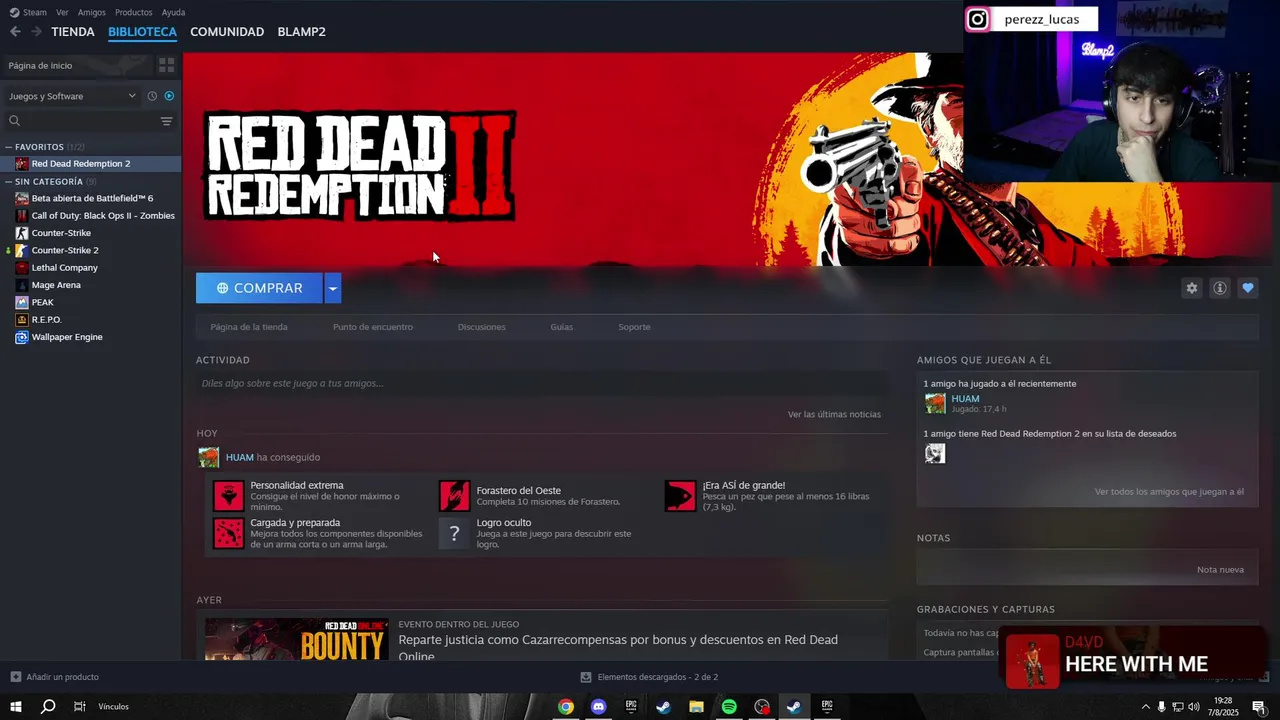Click the activity status input field
Screen dimensions: 1280x720
[x=542, y=383]
